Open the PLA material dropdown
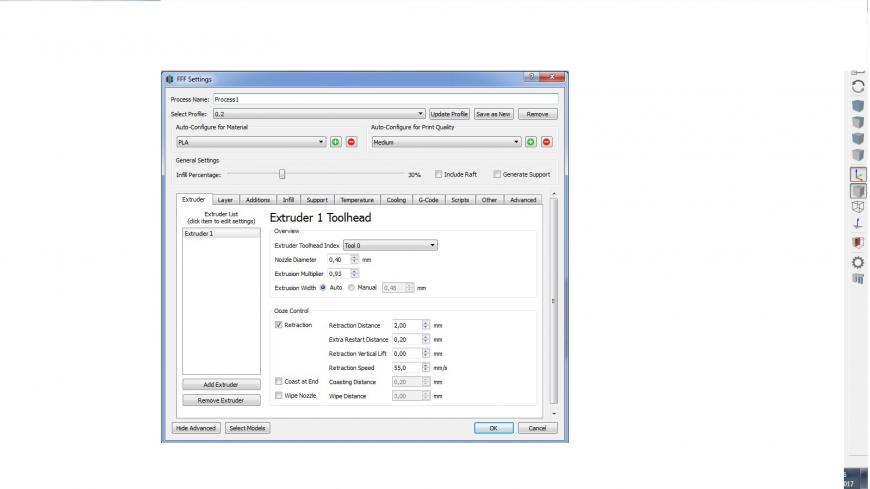The height and width of the screenshot is (489, 870). click(x=251, y=142)
